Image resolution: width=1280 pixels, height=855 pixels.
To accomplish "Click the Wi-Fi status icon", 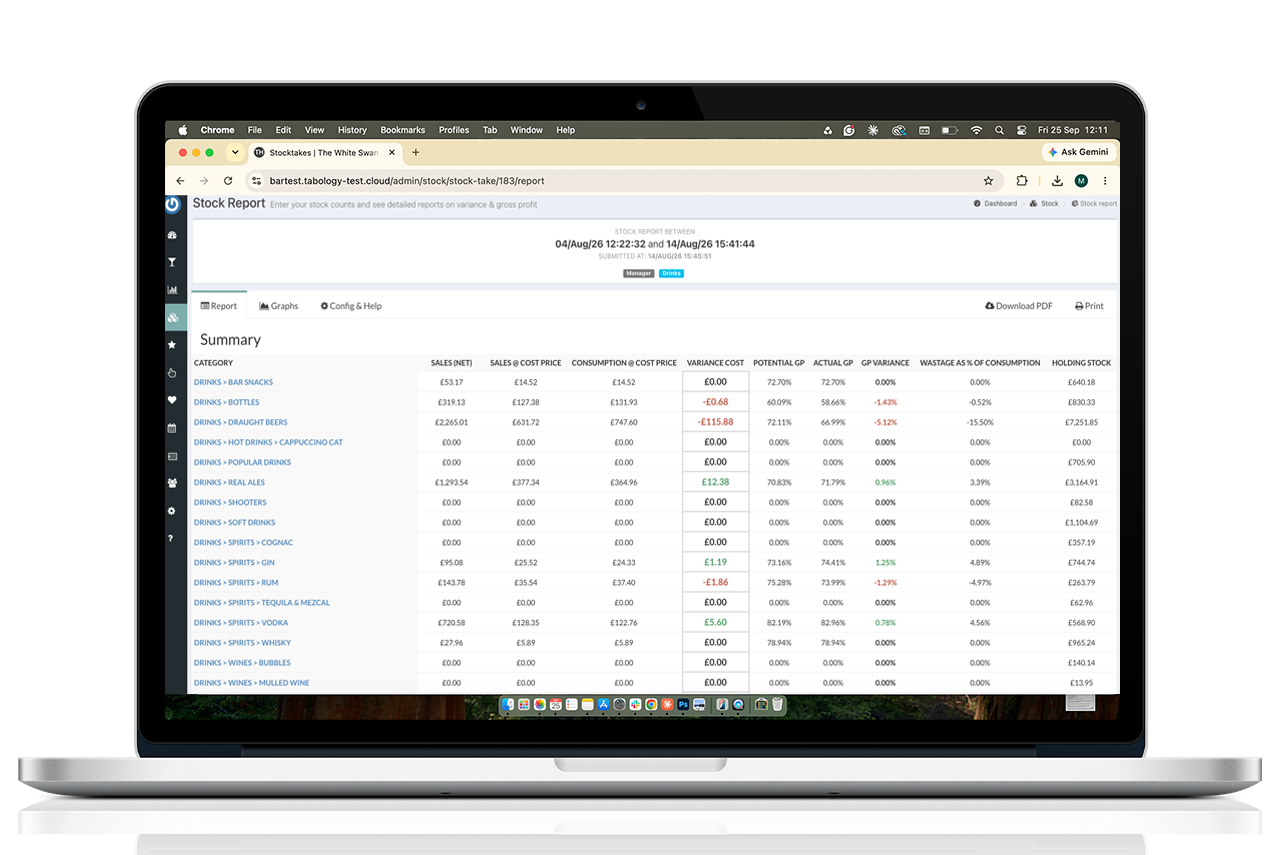I will 976,130.
